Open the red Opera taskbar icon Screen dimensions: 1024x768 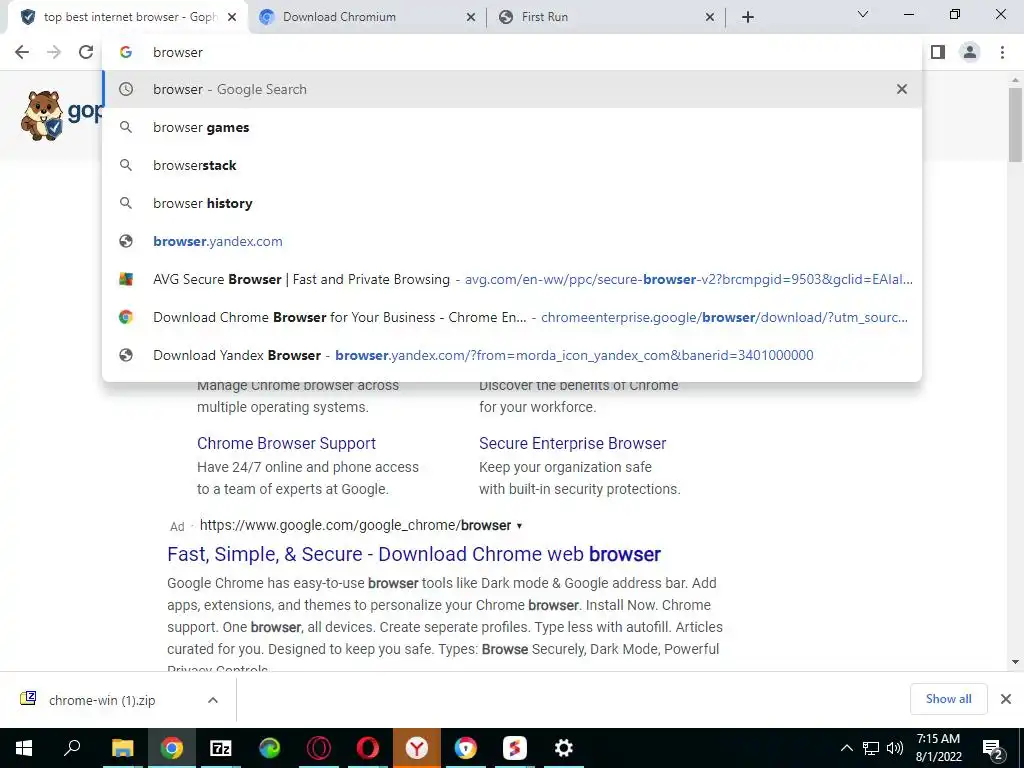[x=368, y=748]
